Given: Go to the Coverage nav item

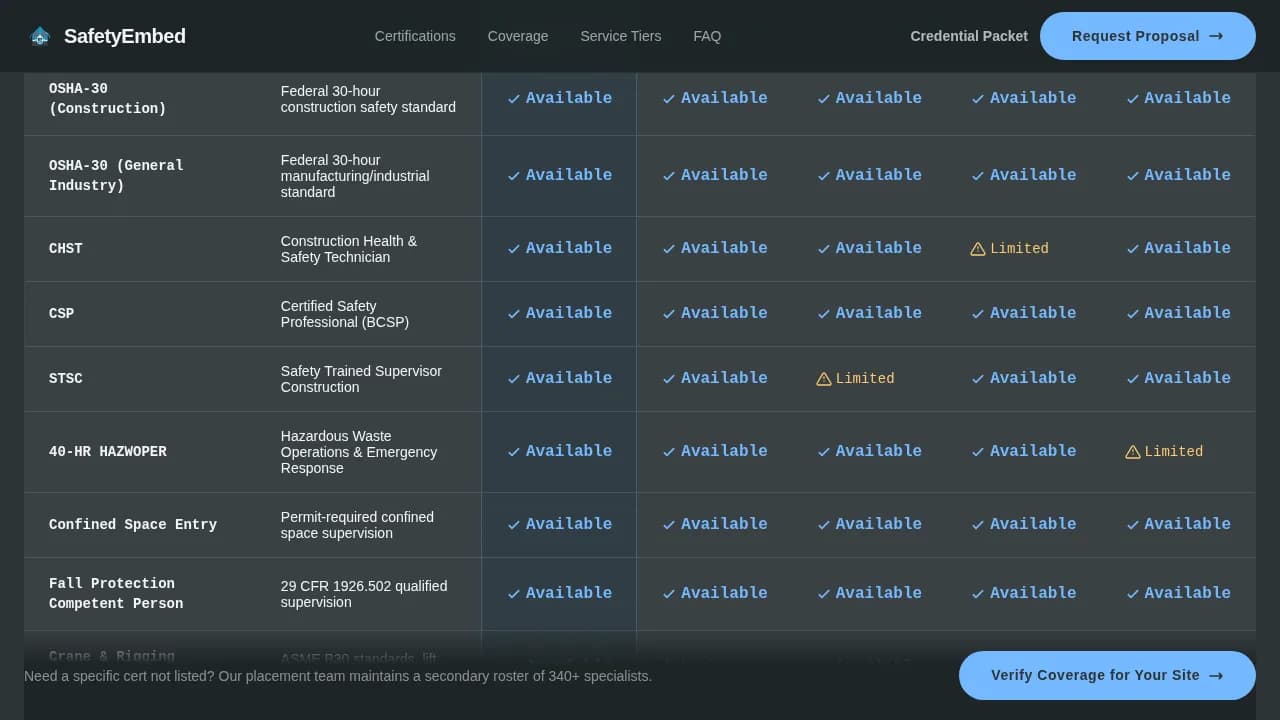Looking at the screenshot, I should click(x=518, y=36).
